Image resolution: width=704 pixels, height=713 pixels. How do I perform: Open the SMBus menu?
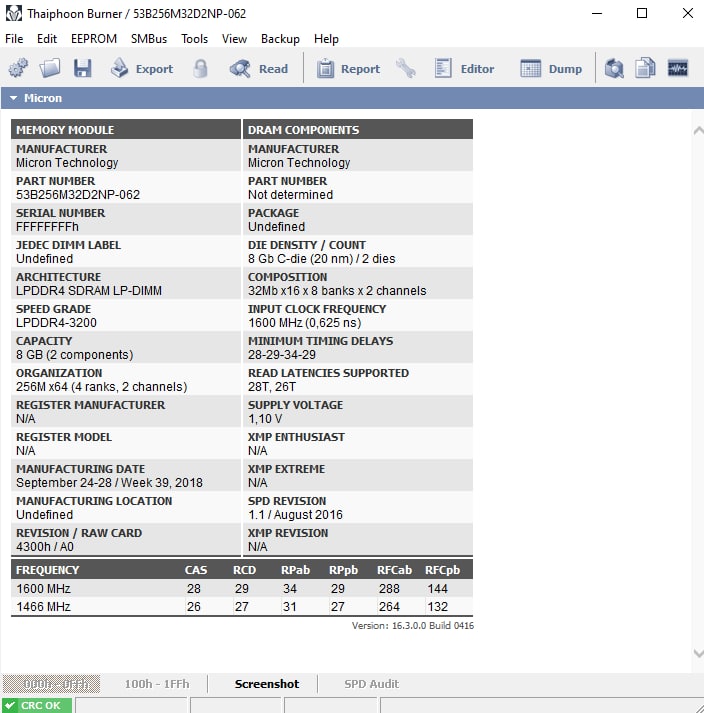(149, 39)
